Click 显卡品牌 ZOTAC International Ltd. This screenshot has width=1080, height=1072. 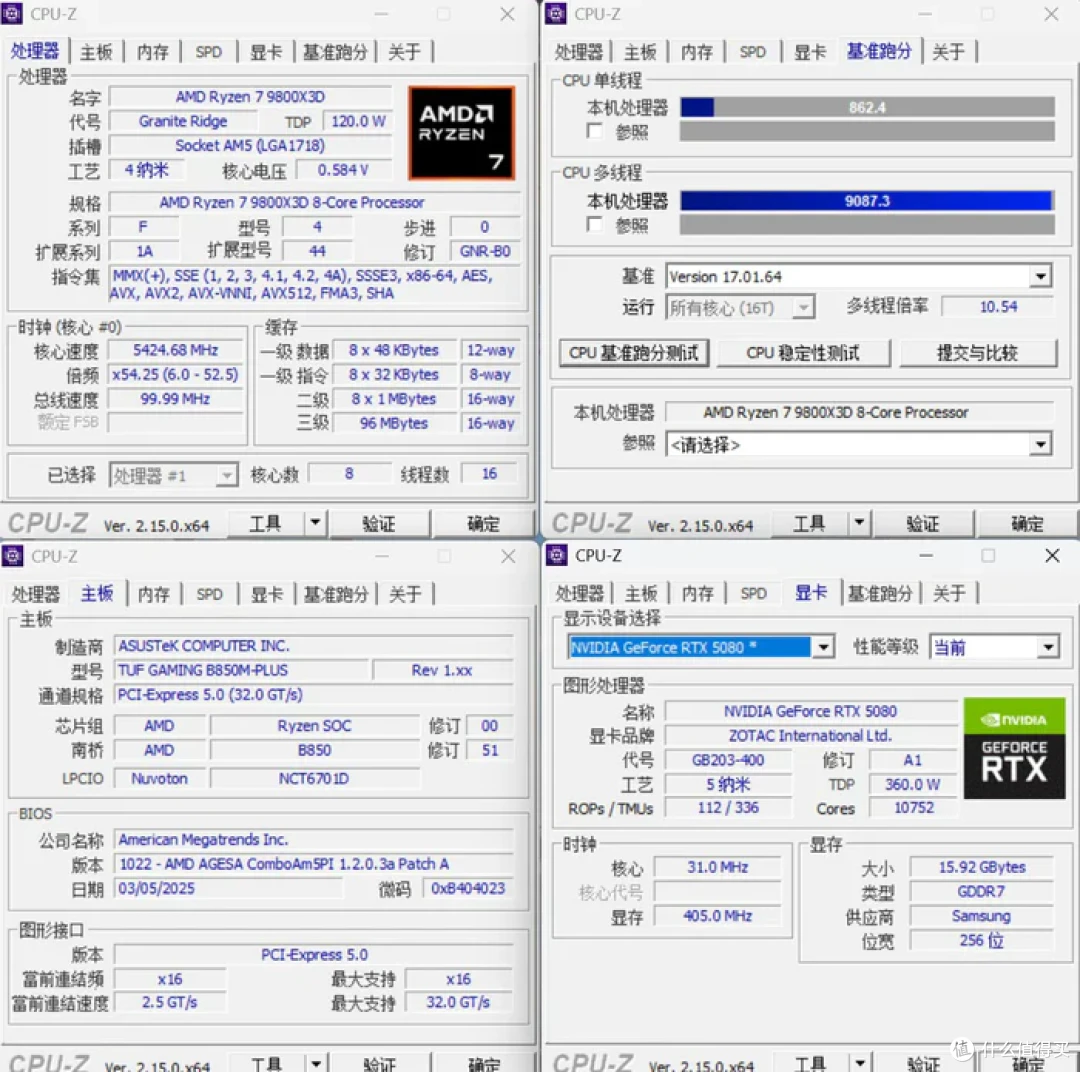click(811, 736)
